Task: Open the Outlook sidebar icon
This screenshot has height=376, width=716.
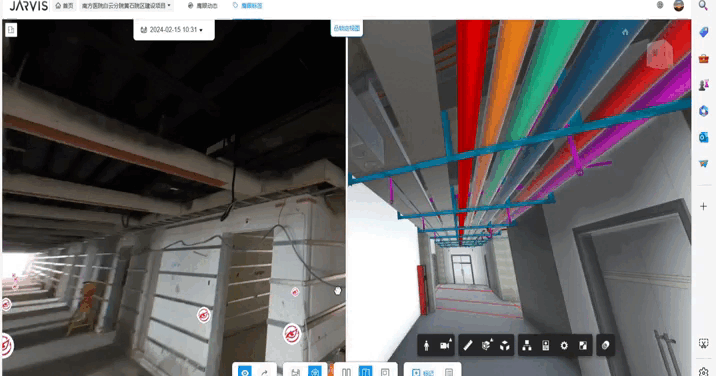Action: pyautogui.click(x=704, y=137)
